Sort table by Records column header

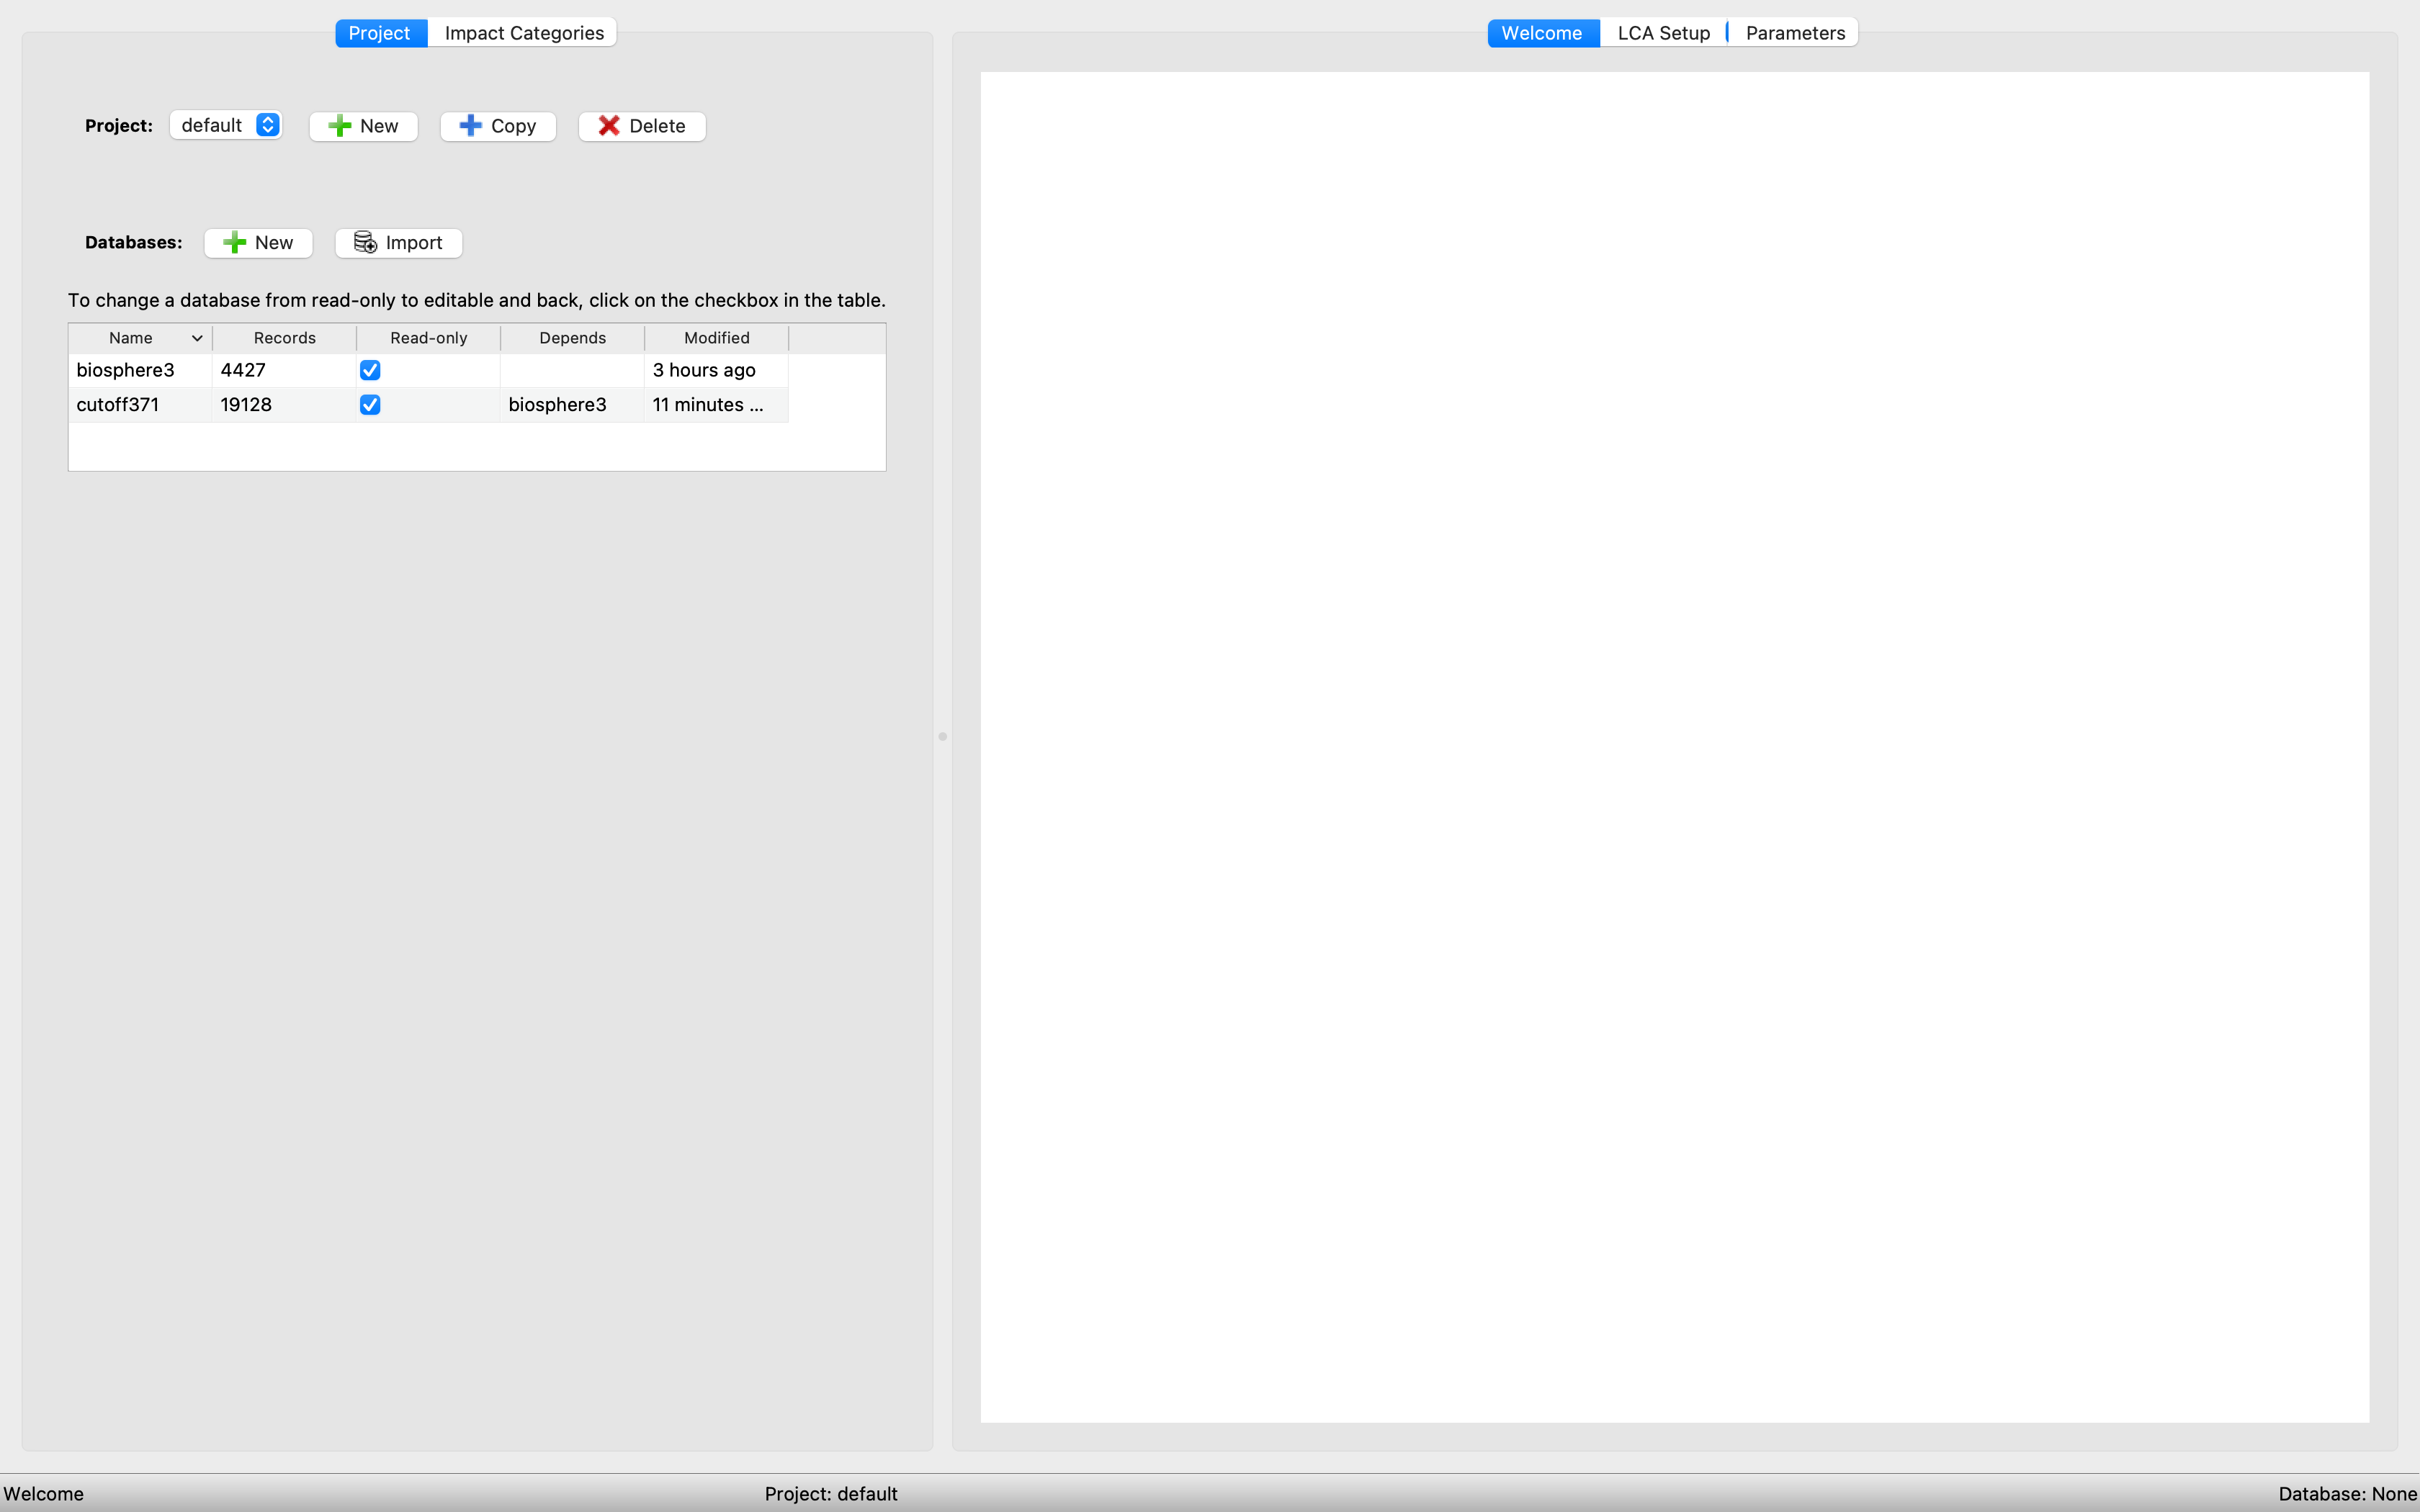tap(284, 338)
